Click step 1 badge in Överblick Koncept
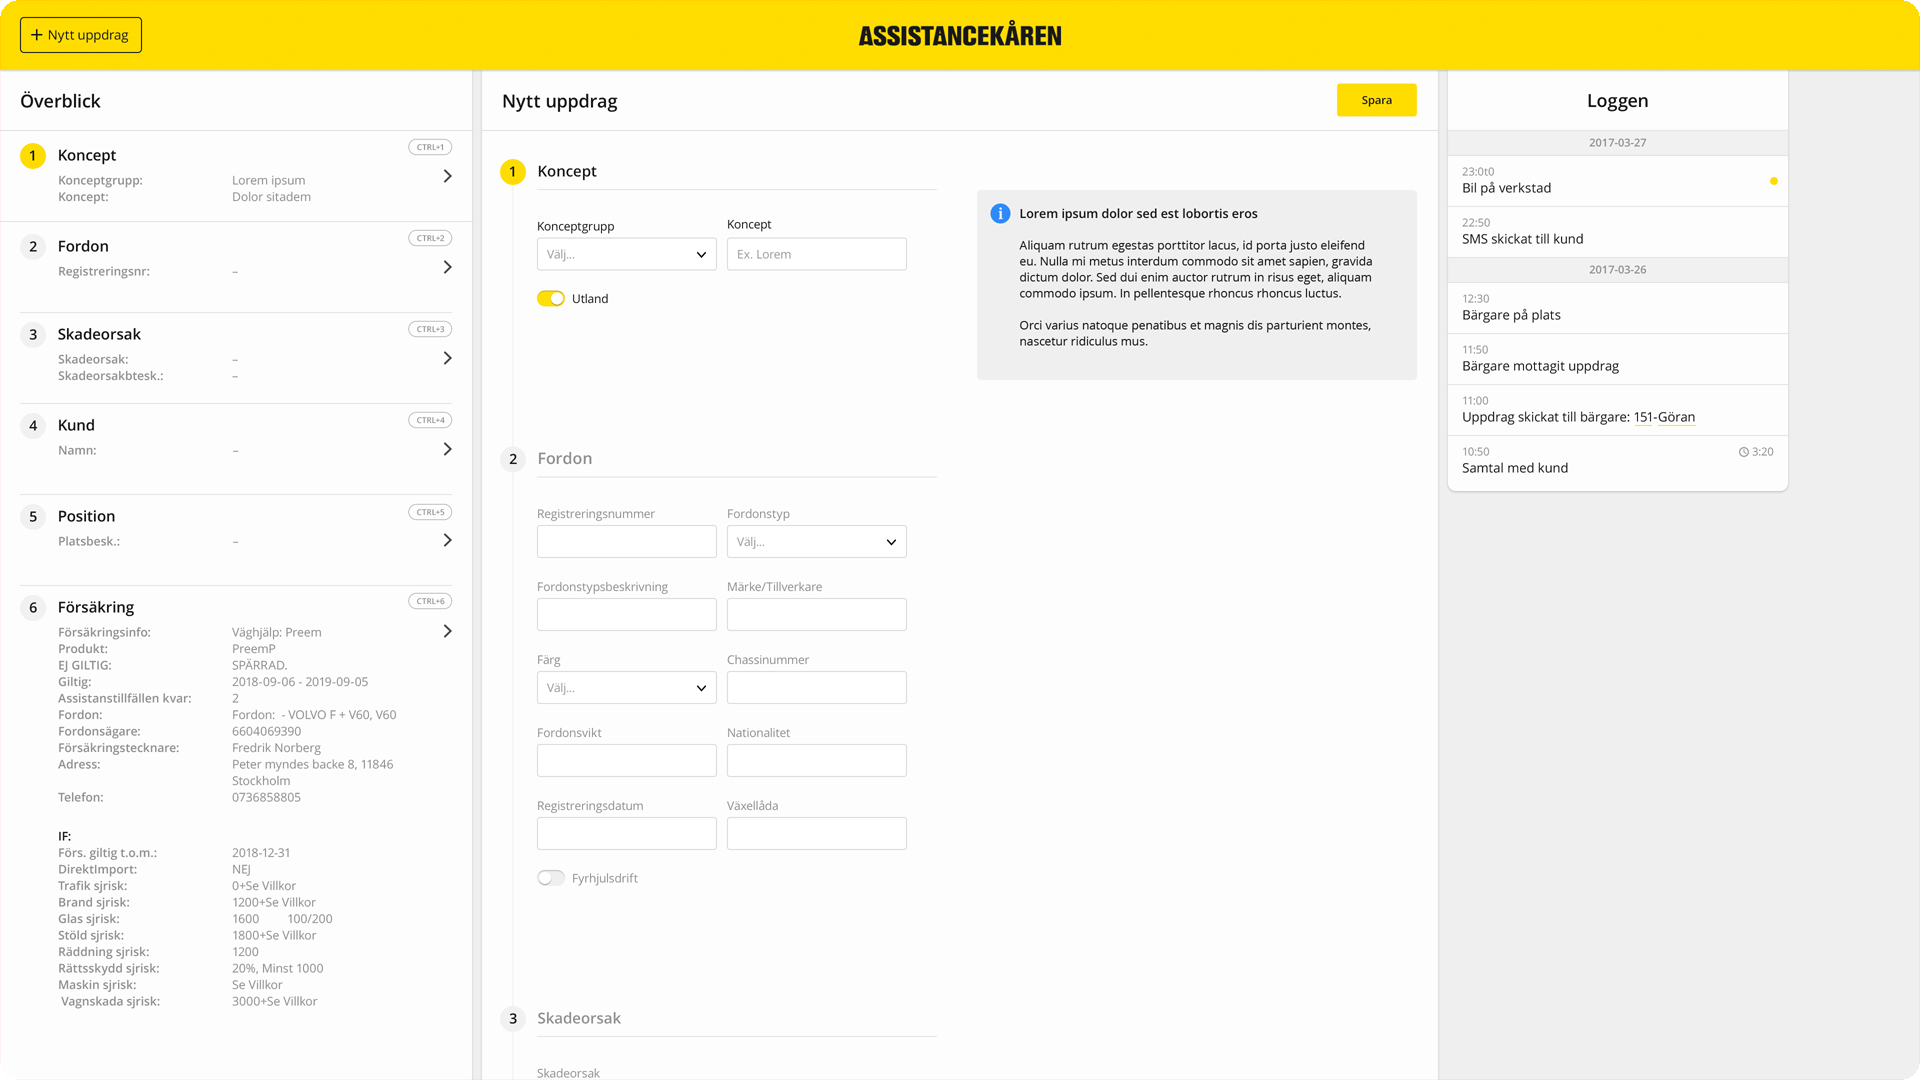 (x=33, y=155)
